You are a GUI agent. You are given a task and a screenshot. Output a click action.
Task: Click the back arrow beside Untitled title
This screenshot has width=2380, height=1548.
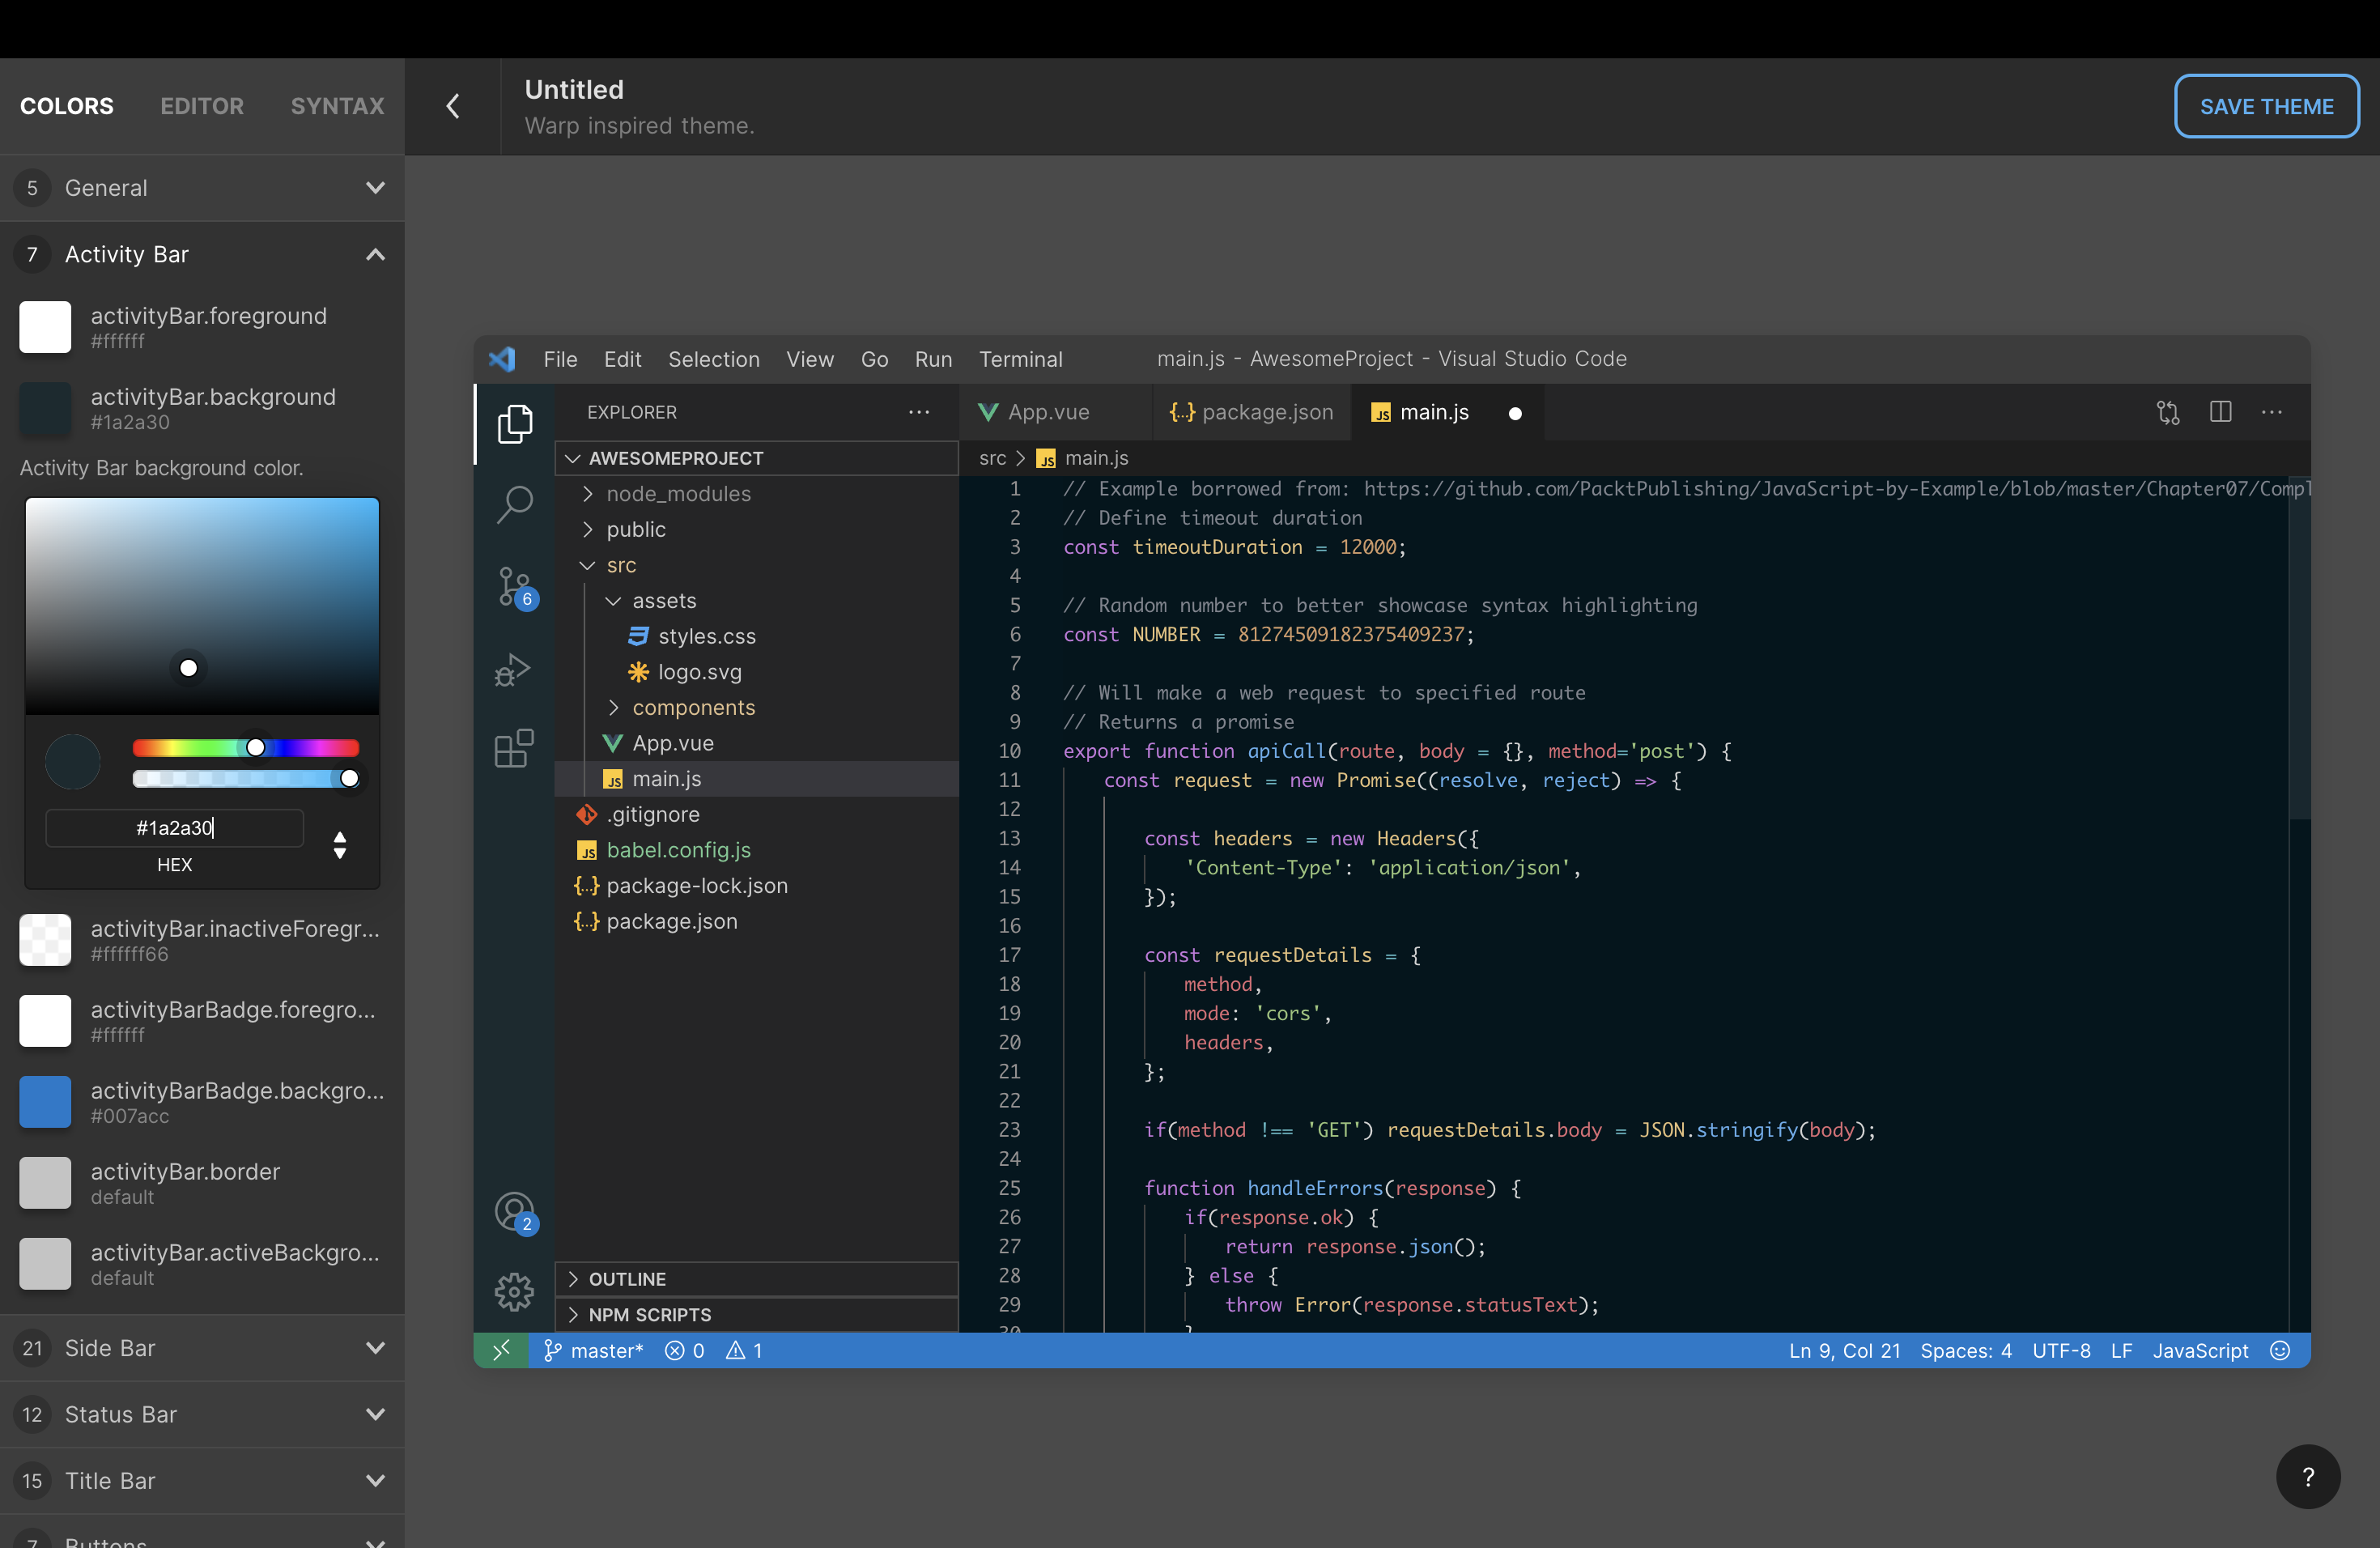[x=453, y=106]
